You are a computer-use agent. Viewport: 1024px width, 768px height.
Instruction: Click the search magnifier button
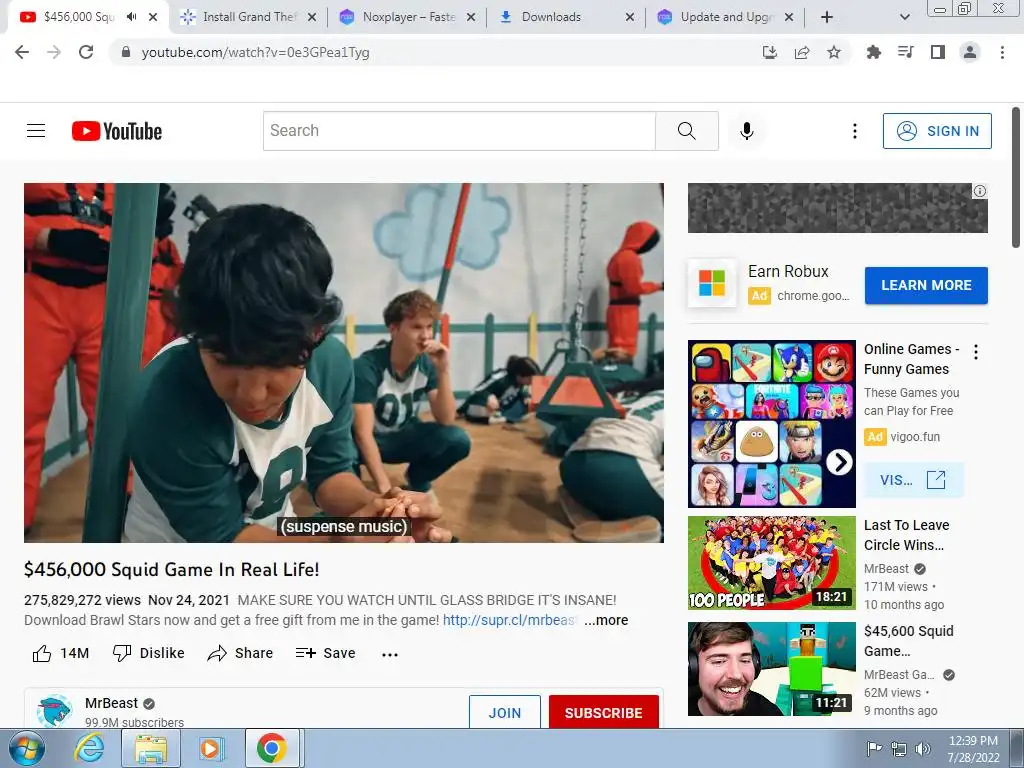tap(686, 131)
